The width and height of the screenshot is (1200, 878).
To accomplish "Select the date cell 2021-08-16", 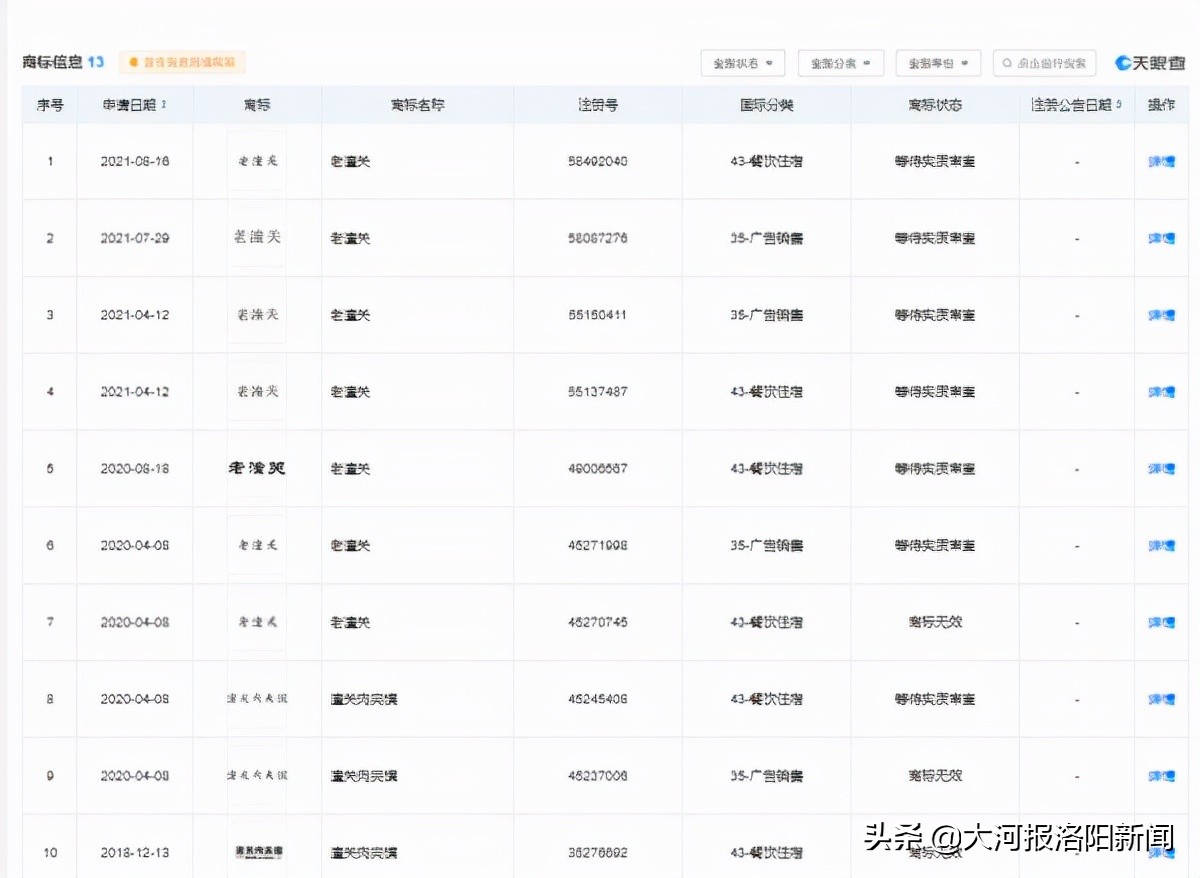I will click(135, 161).
